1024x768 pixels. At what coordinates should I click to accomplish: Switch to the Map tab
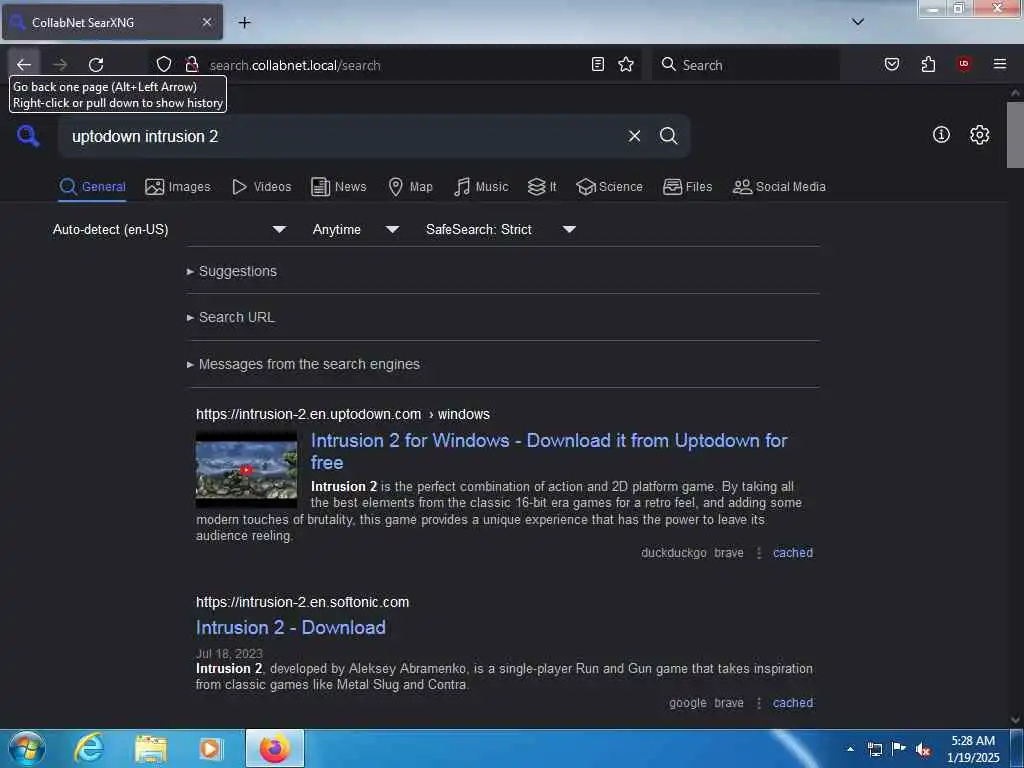(x=410, y=187)
